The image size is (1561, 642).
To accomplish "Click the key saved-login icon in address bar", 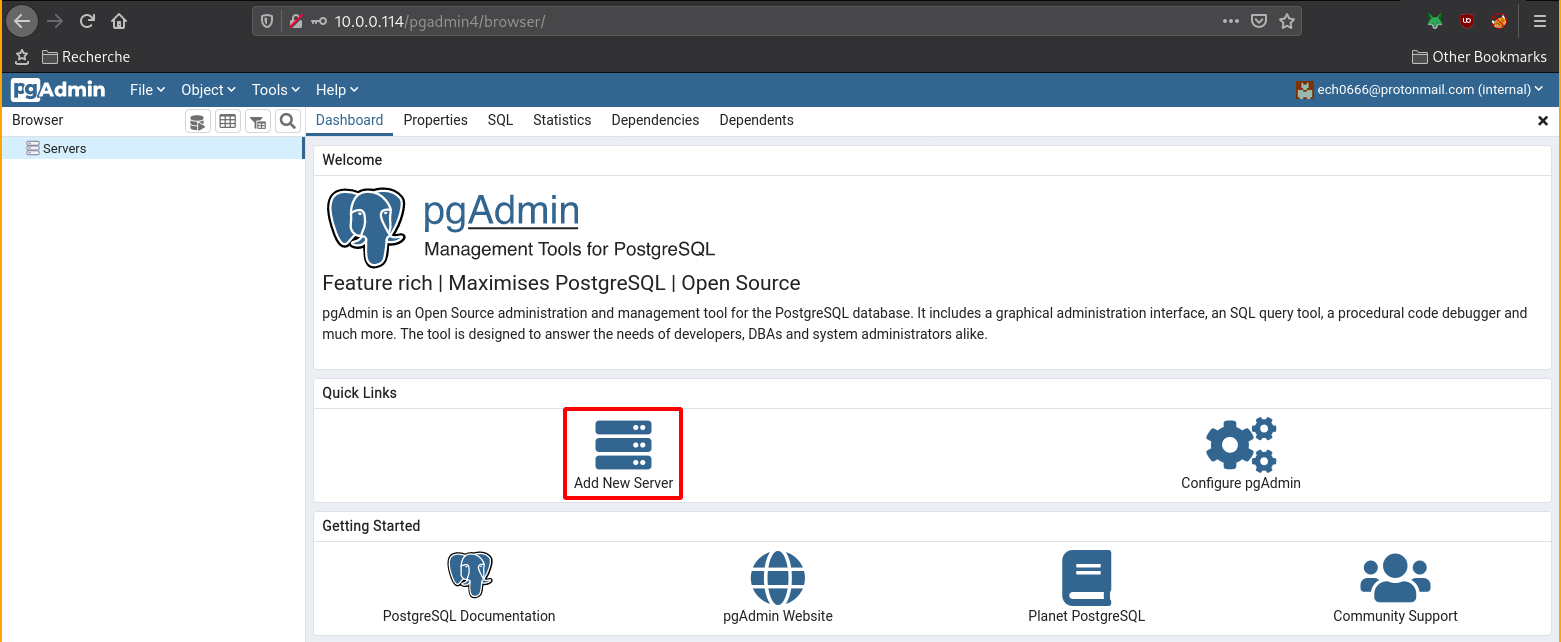I will pos(319,21).
